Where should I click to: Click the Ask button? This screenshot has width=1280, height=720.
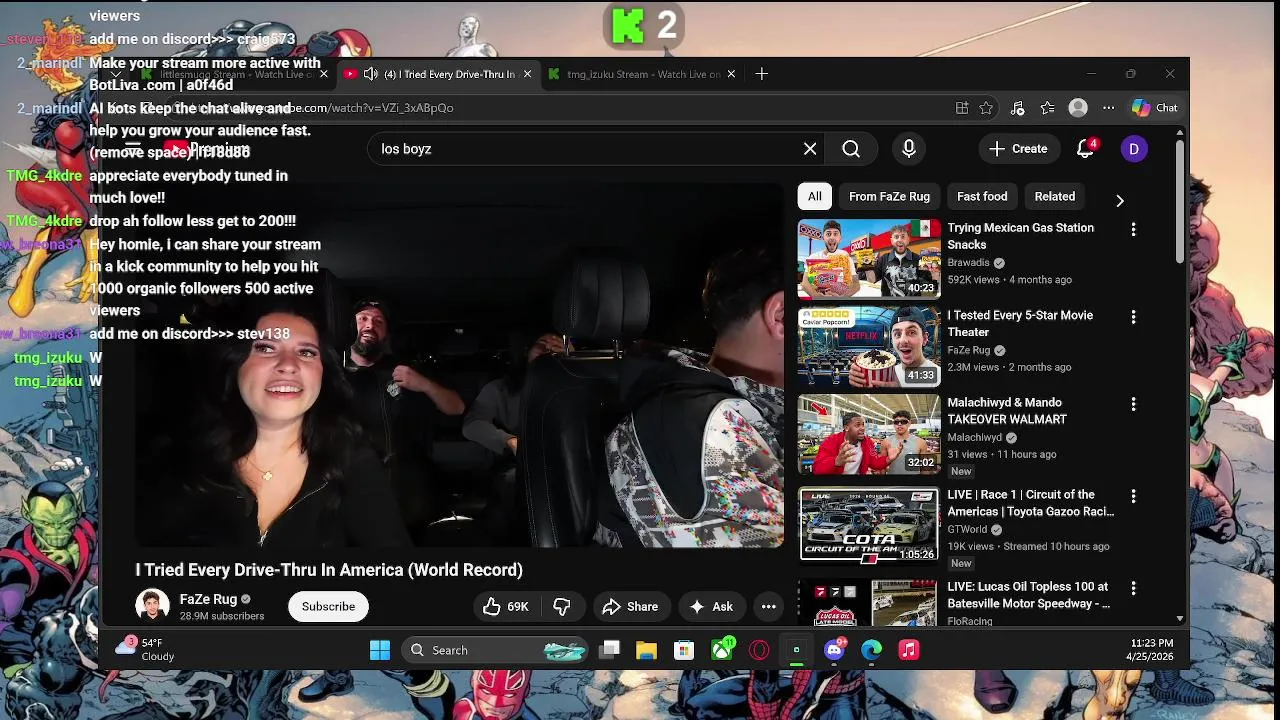tap(711, 606)
